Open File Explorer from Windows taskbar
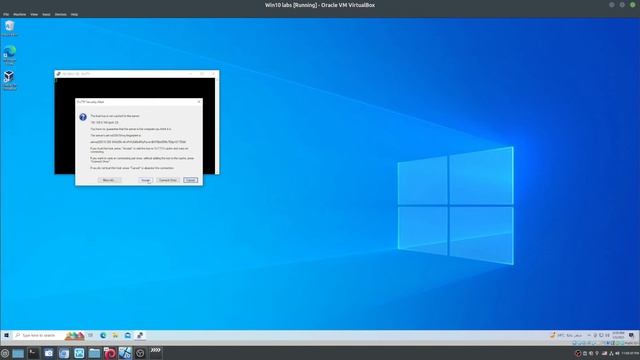This screenshot has height=360, width=640. tap(116, 335)
